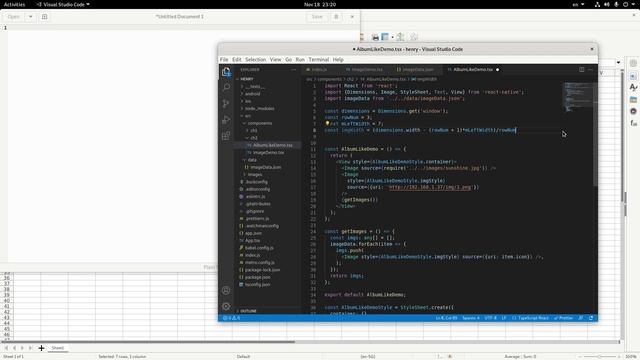Screen dimensions: 640x360
Task: Click the Prettier status bar item
Action: pyautogui.click(x=563, y=318)
